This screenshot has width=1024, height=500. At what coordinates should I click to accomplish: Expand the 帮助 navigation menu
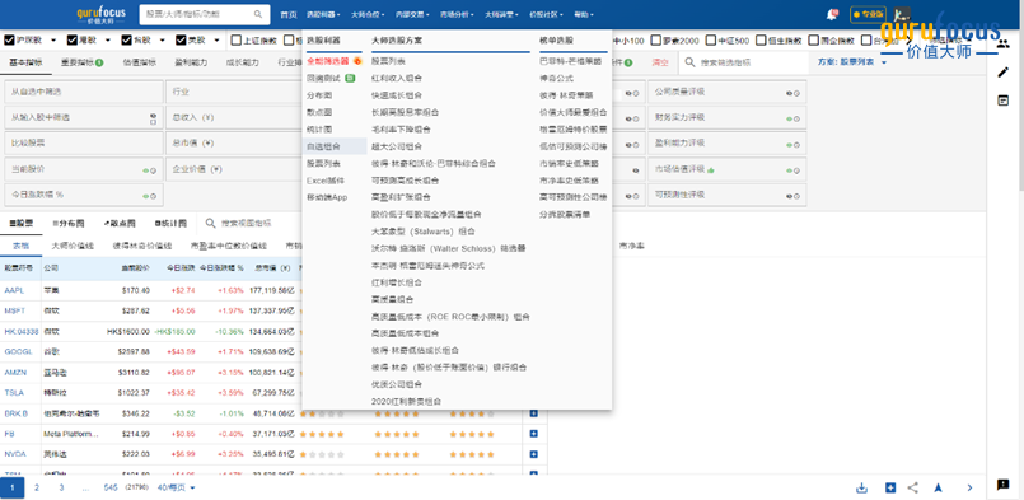tap(583, 14)
